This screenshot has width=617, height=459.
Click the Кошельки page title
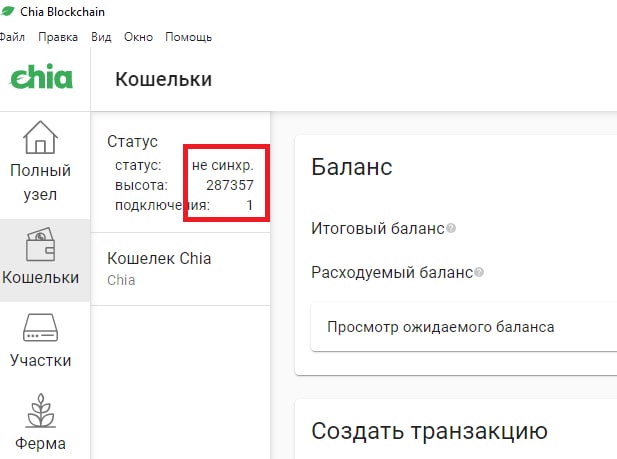point(163,79)
